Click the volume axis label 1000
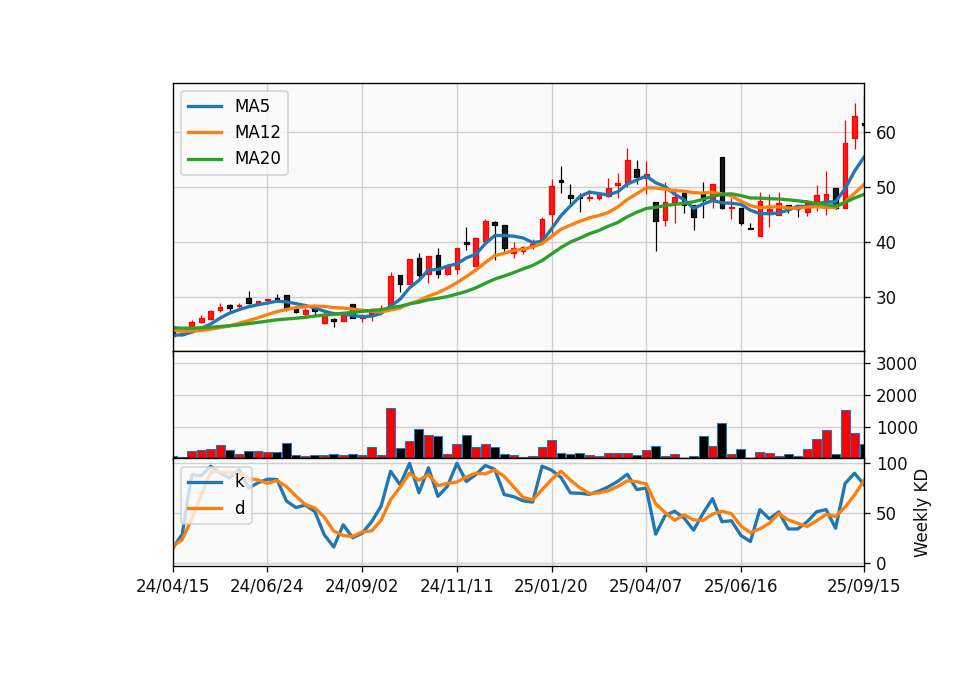The width and height of the screenshot is (960, 690). click(896, 428)
